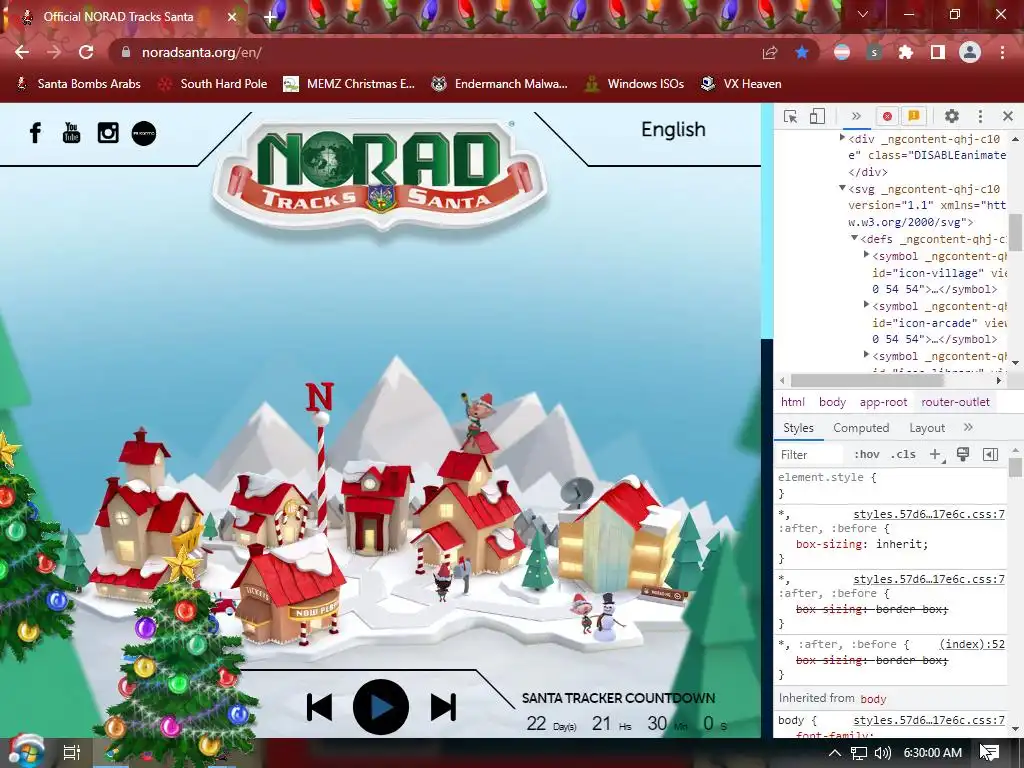
Task: Open the VX Heaven bookmark
Action: 741,84
